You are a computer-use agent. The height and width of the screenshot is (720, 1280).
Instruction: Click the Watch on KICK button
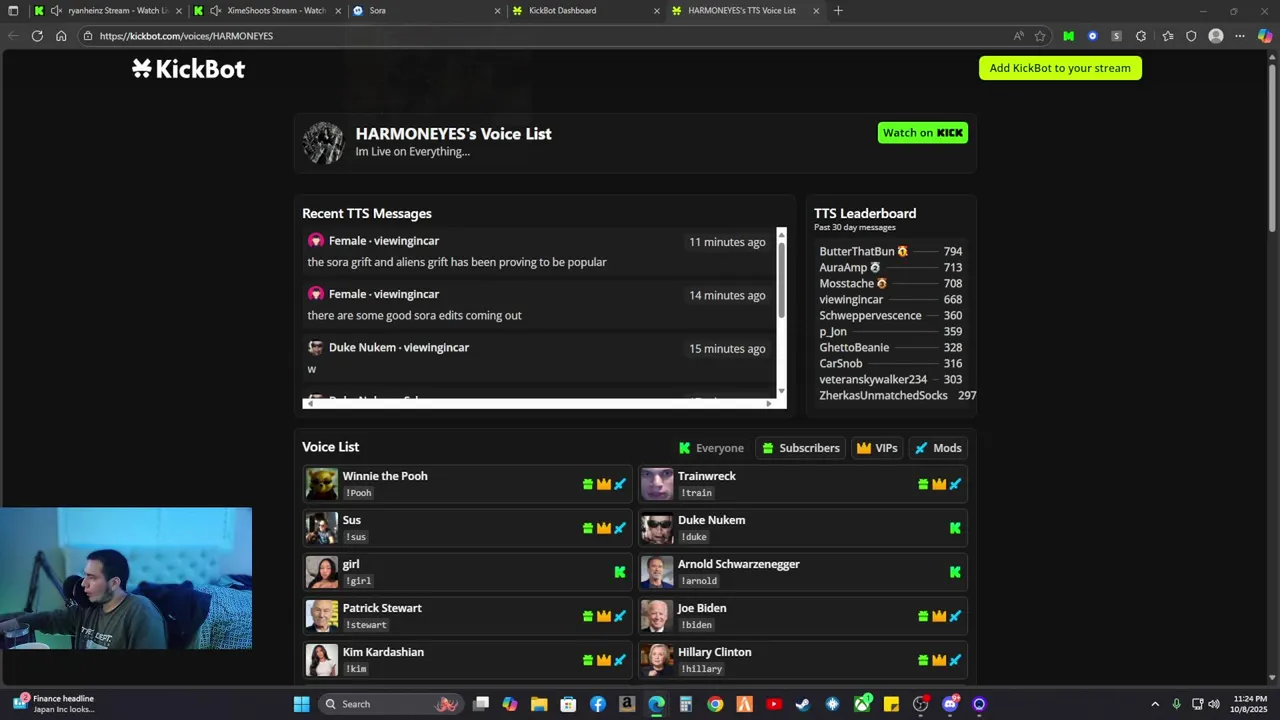coord(922,133)
